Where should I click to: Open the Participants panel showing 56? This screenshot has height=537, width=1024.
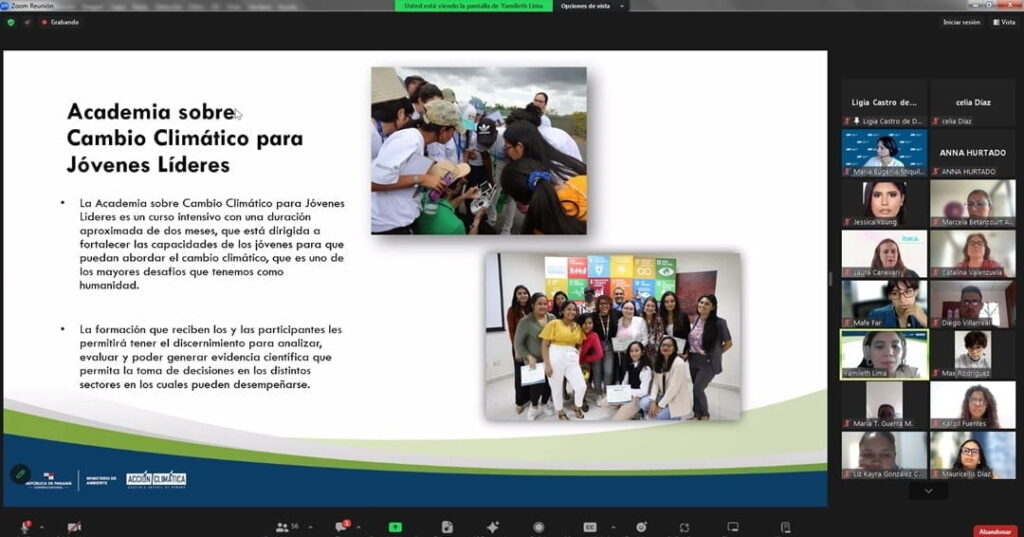point(287,527)
